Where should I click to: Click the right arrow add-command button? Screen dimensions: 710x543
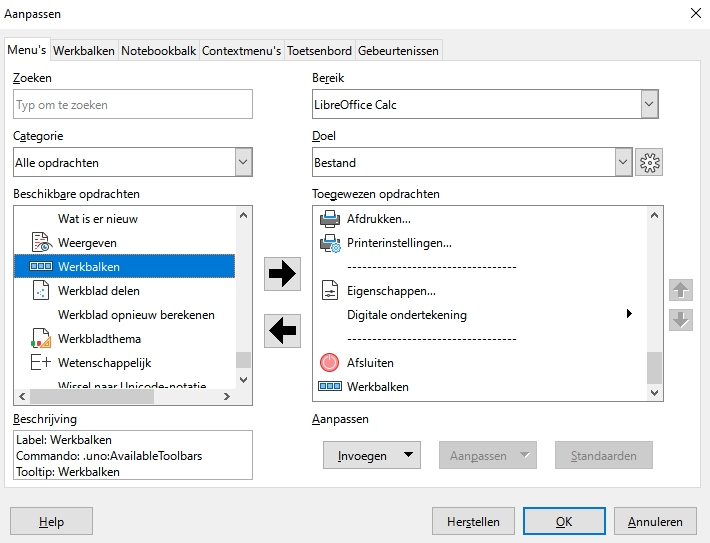[283, 274]
